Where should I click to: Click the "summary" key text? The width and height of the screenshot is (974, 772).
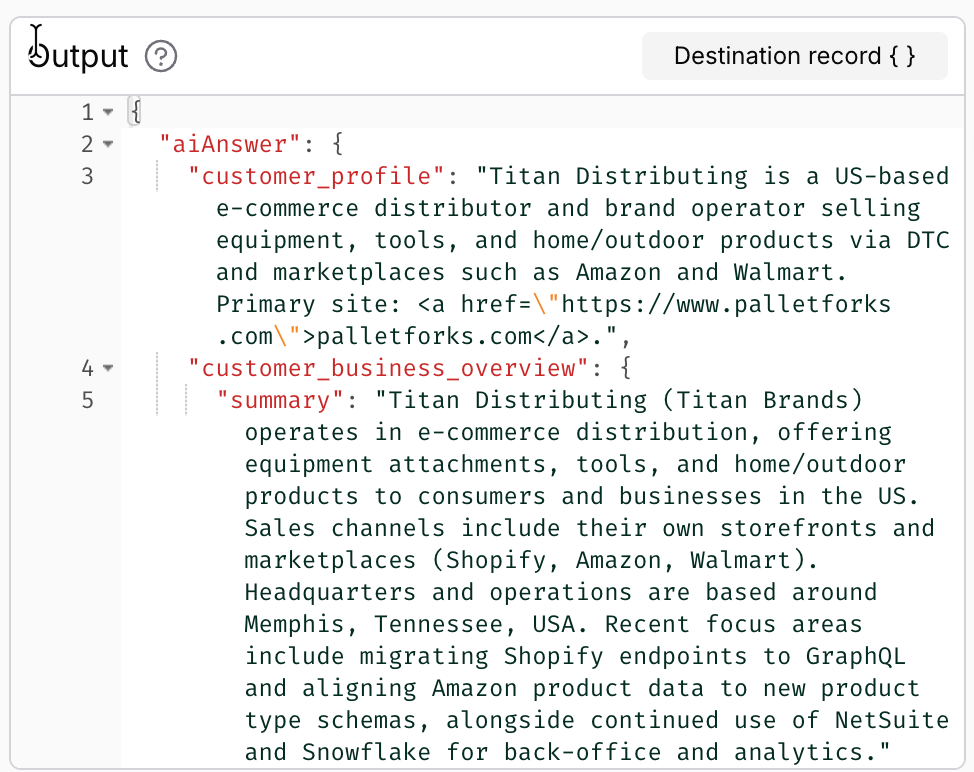pos(280,401)
